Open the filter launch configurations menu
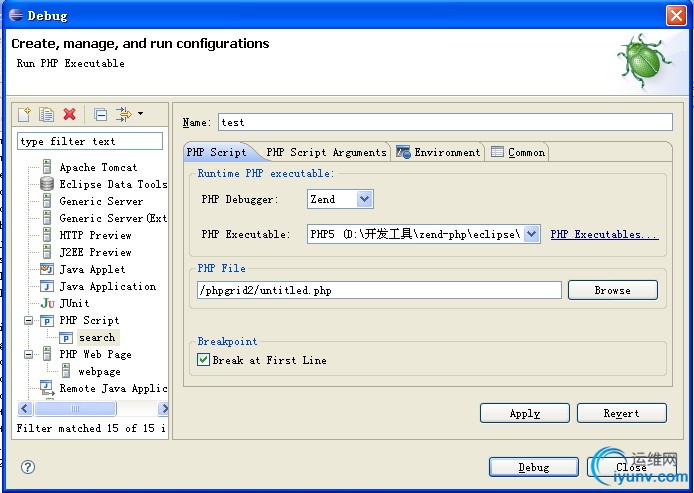Image resolution: width=694 pixels, height=493 pixels. pyautogui.click(x=140, y=114)
